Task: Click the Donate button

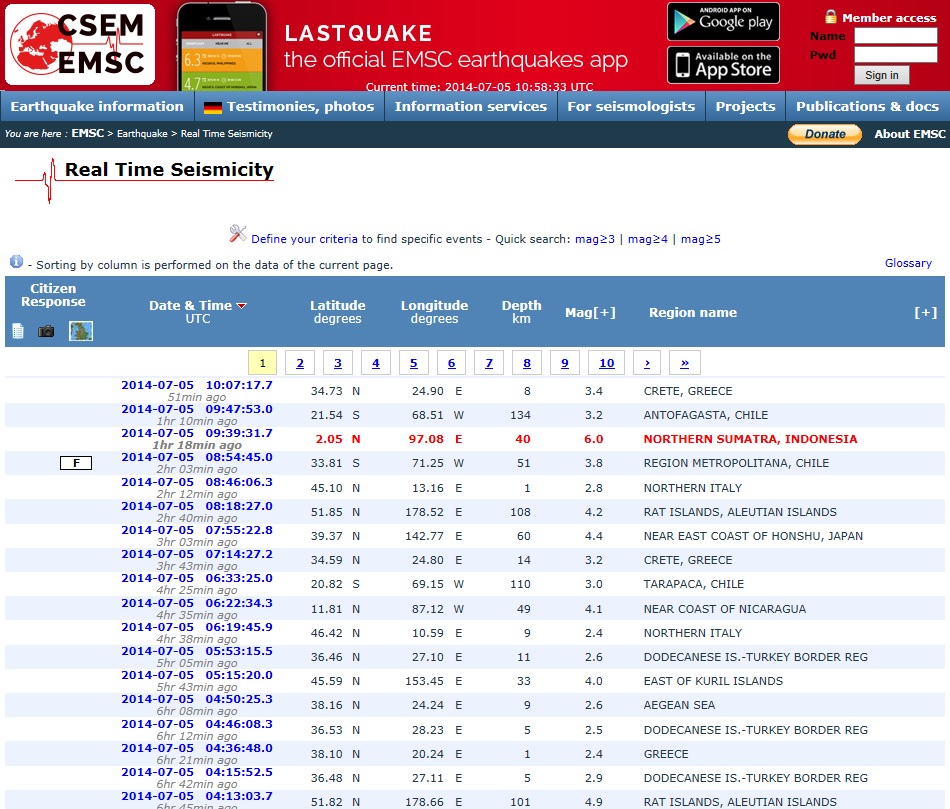Action: click(x=824, y=134)
